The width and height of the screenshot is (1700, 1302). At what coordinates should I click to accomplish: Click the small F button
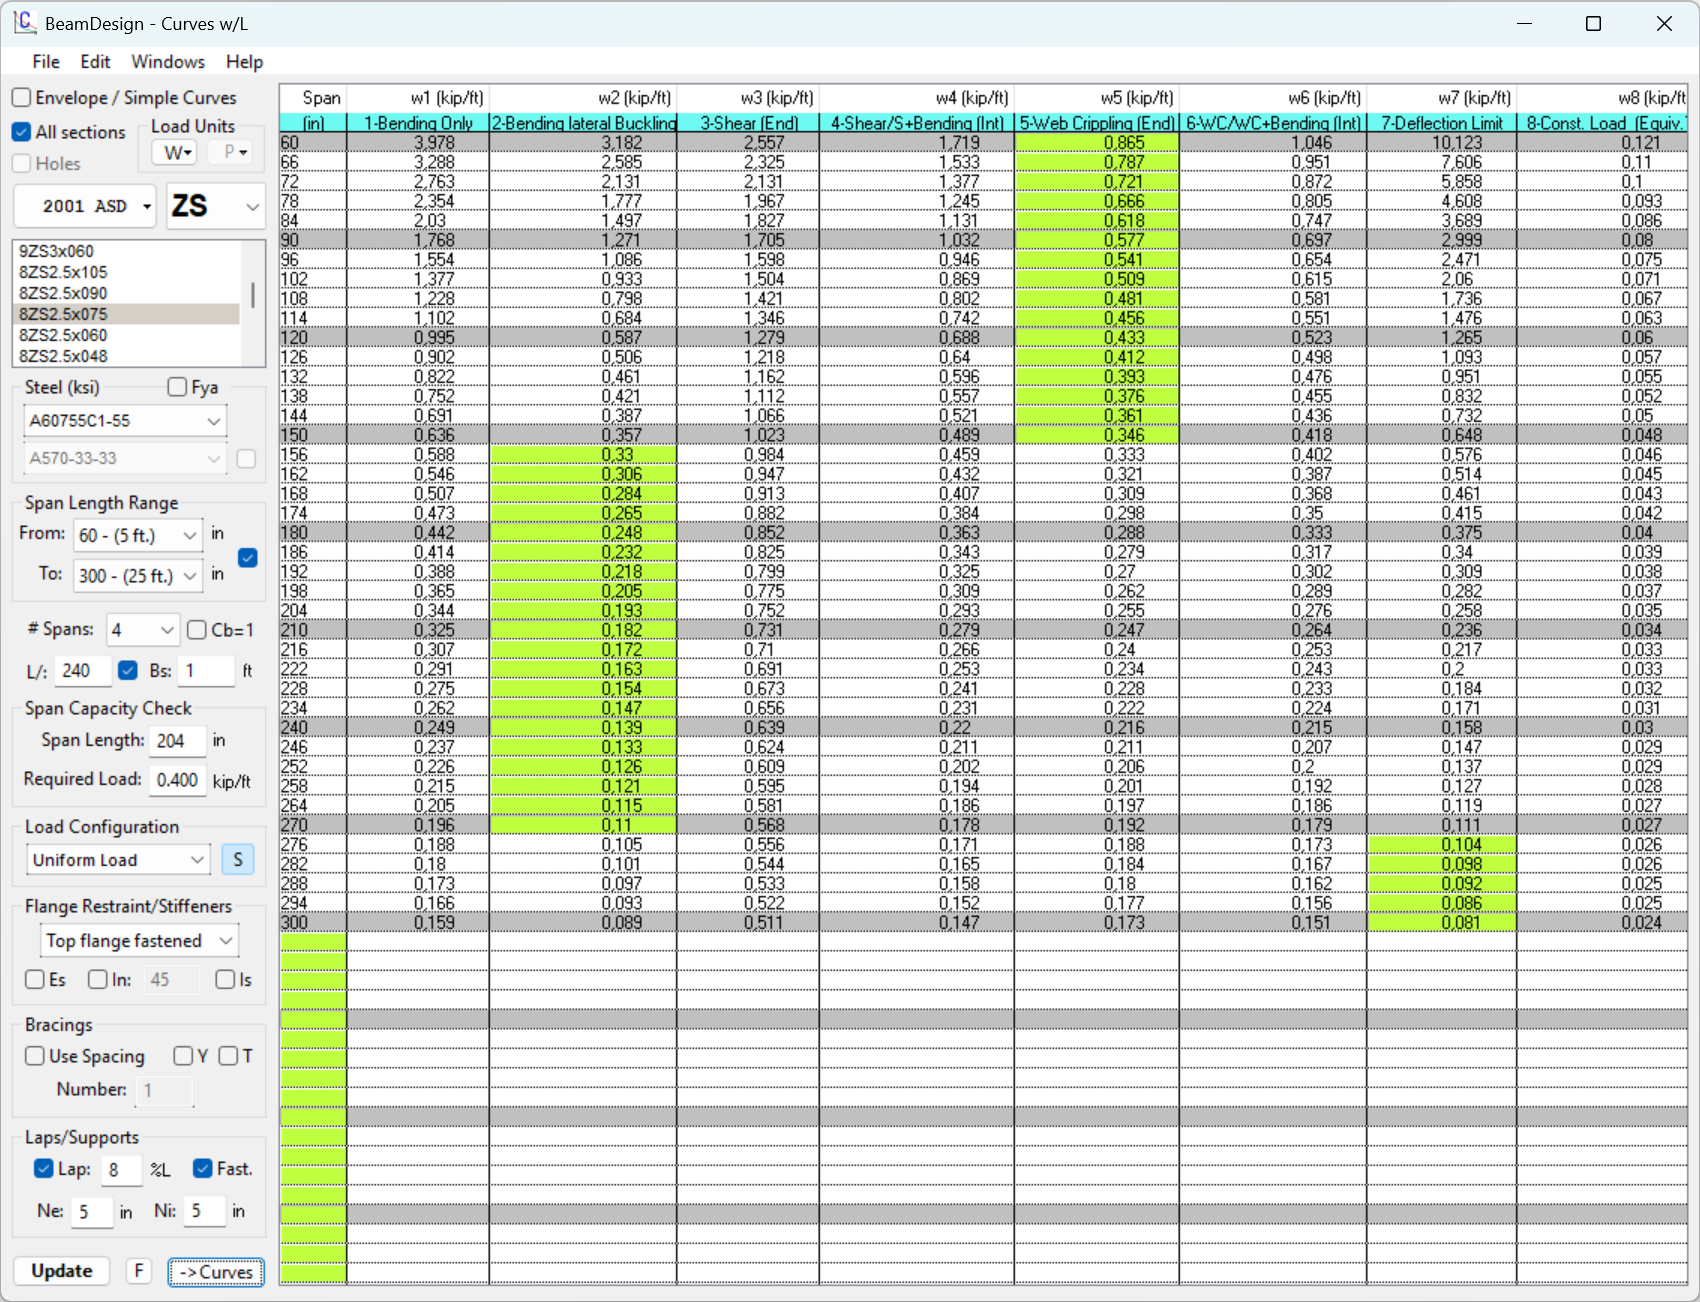pos(139,1271)
